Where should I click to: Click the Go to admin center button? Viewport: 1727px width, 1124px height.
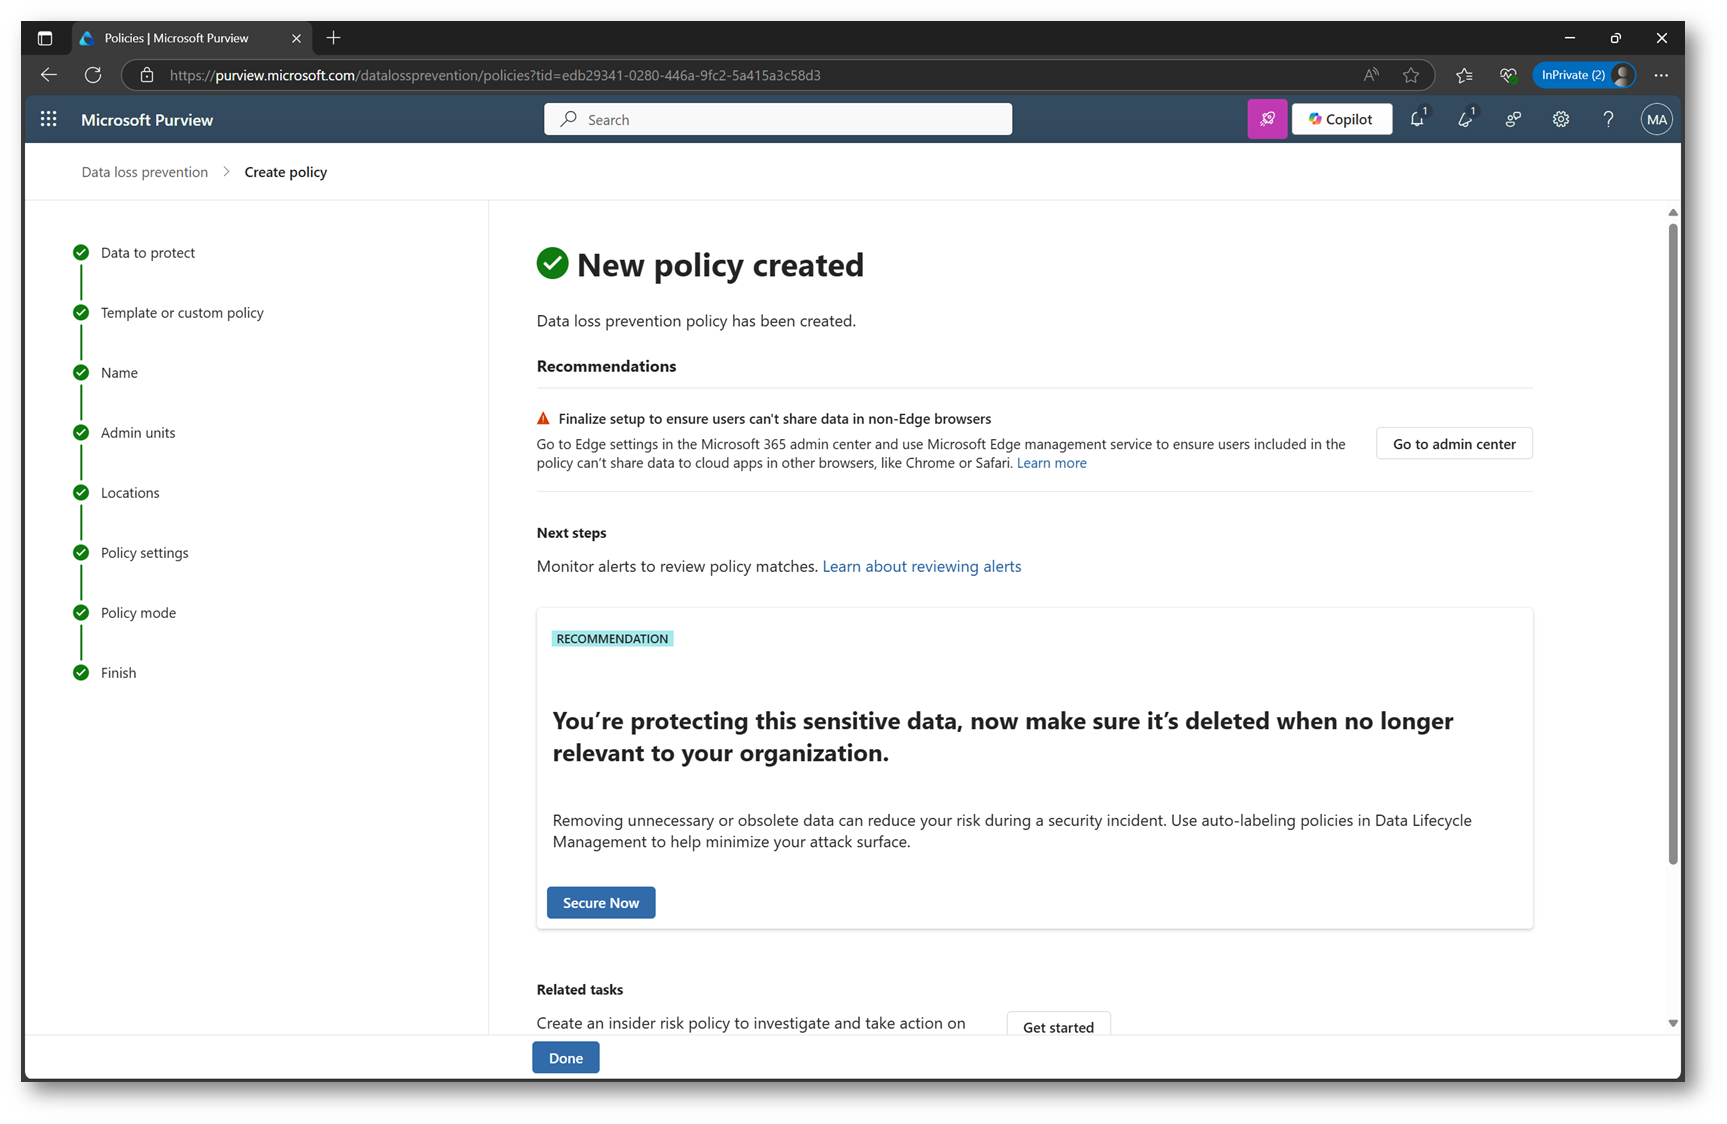tap(1454, 444)
